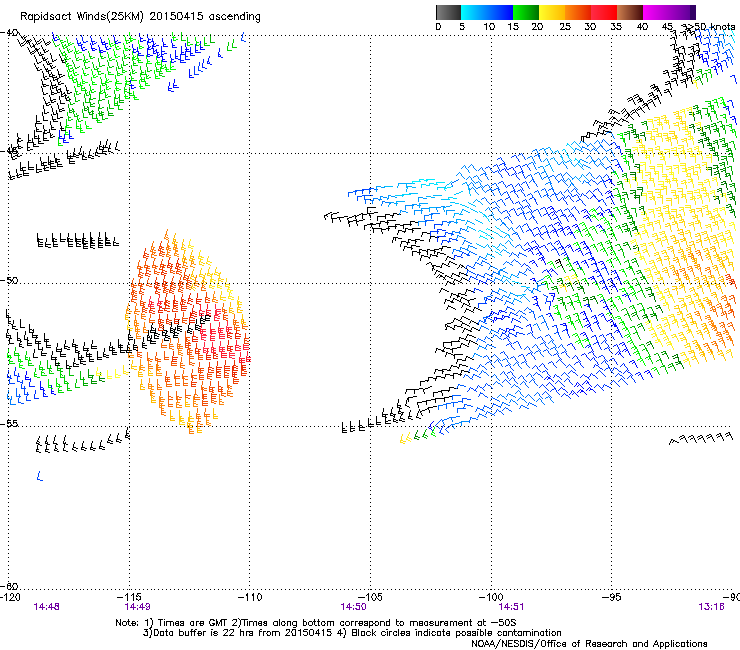The image size is (740, 650).
Task: Click the magenta 40-45 knots color swatch
Action: pos(656,12)
